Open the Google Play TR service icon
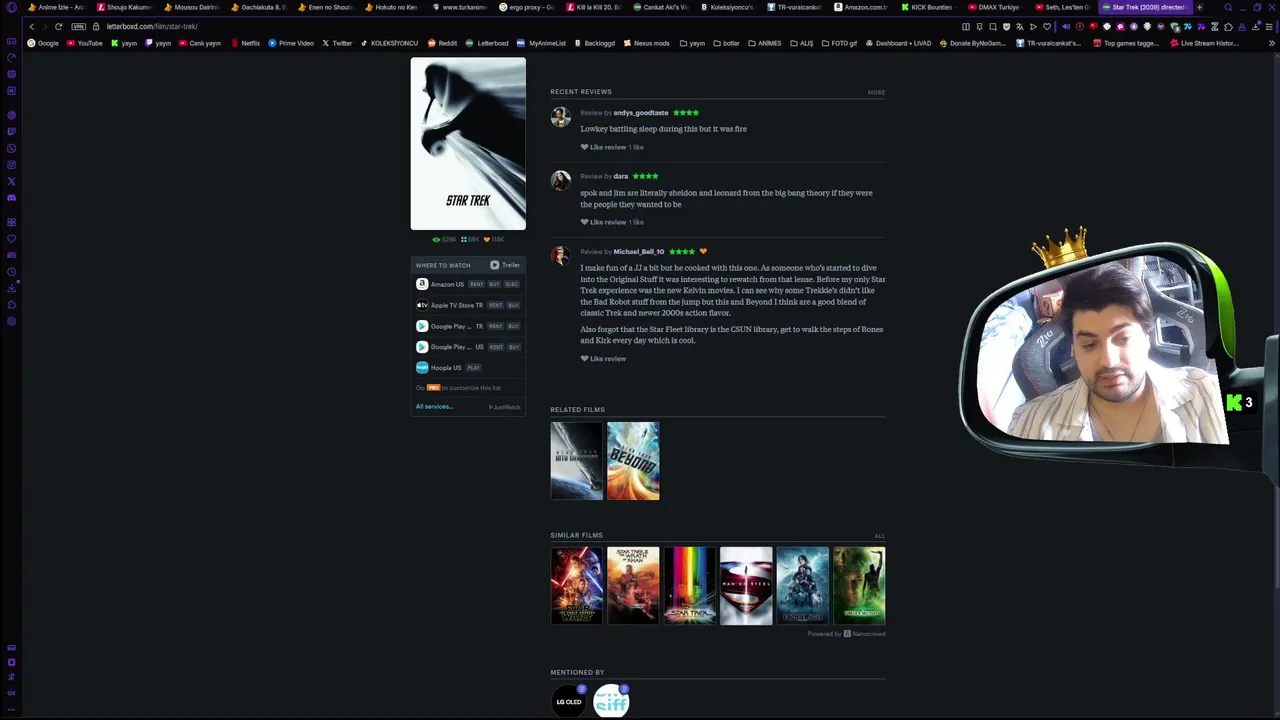Viewport: 1280px width, 720px height. pyautogui.click(x=422, y=326)
